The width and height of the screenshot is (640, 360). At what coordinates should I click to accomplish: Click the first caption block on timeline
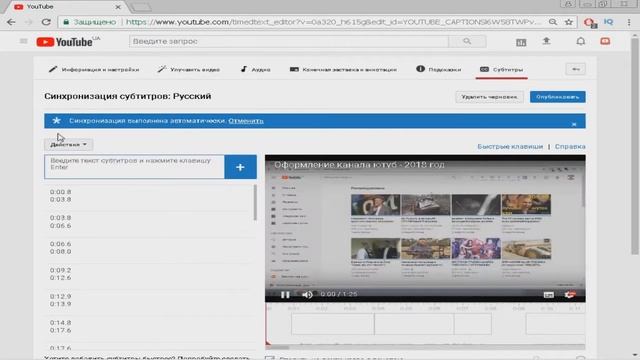tap(333, 324)
